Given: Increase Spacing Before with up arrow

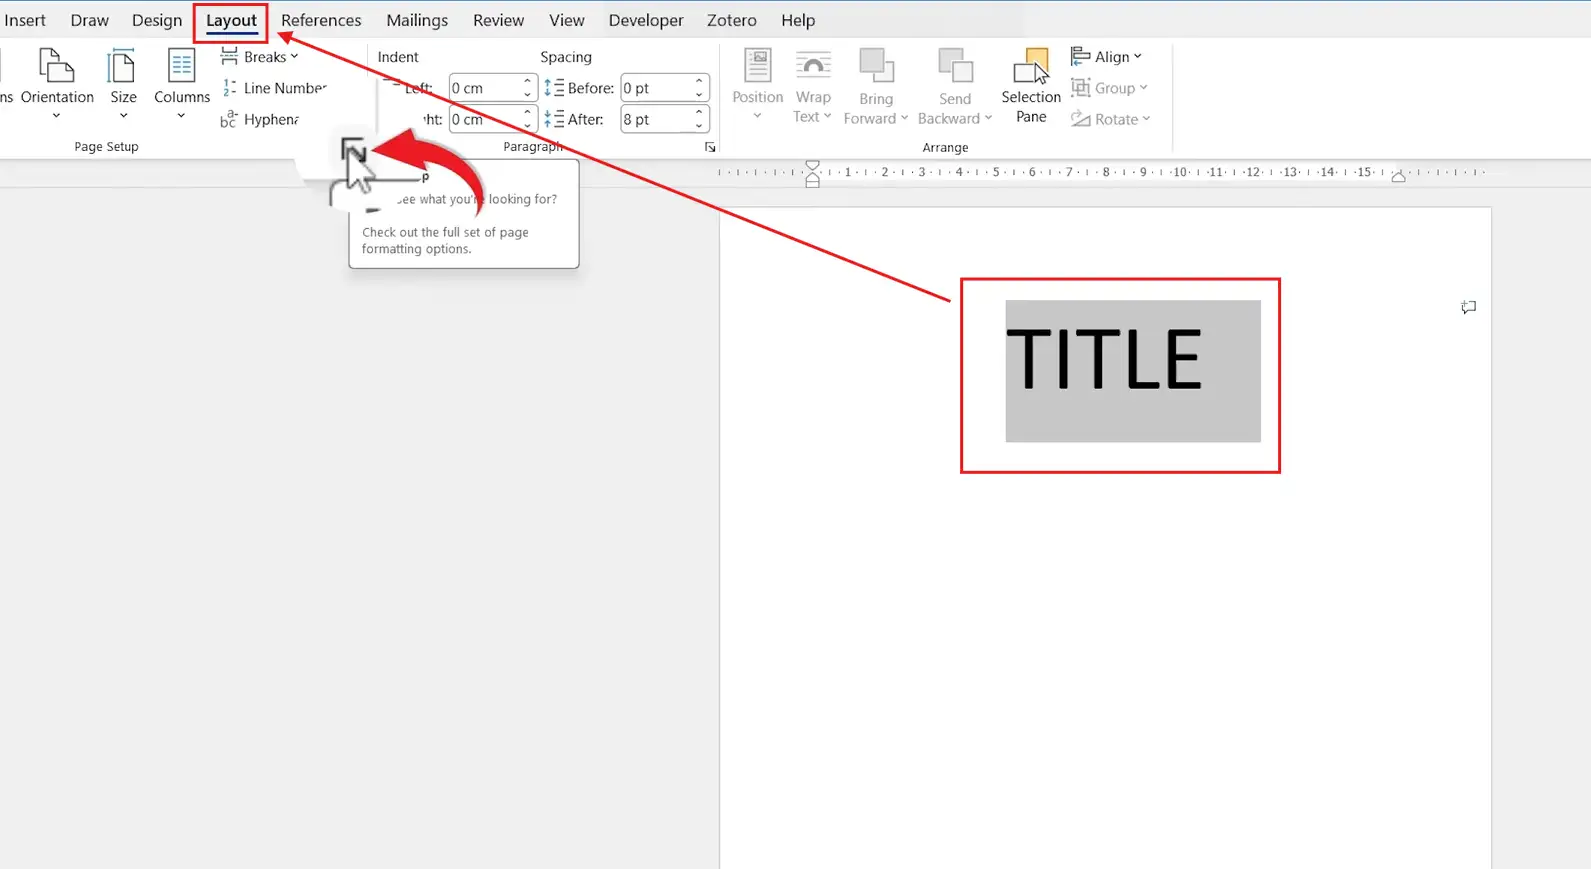Looking at the screenshot, I should (700, 81).
